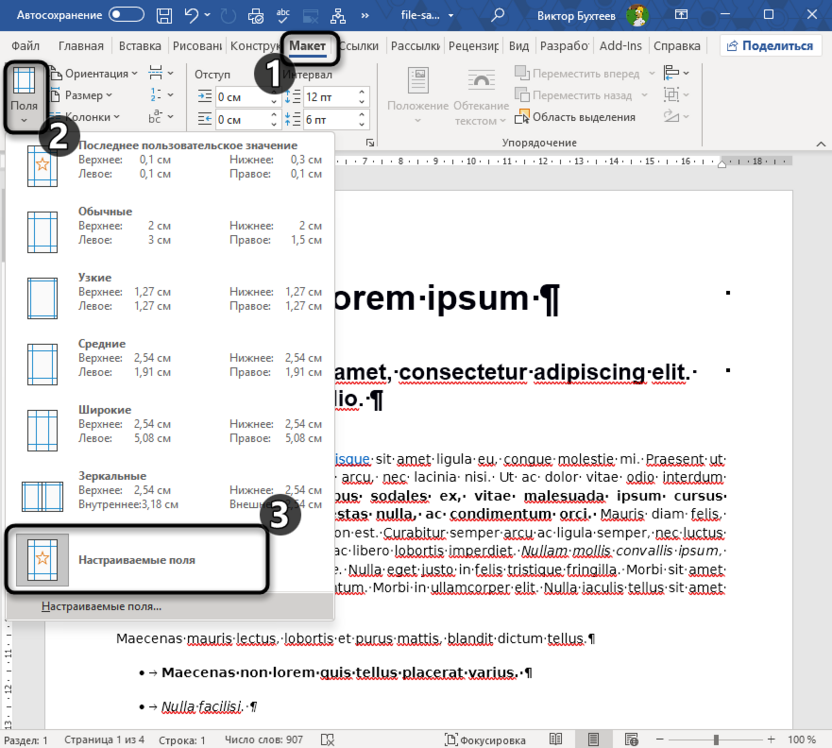Click Страница 1 из 4 in status bar
The image size is (832, 748).
click(x=104, y=740)
